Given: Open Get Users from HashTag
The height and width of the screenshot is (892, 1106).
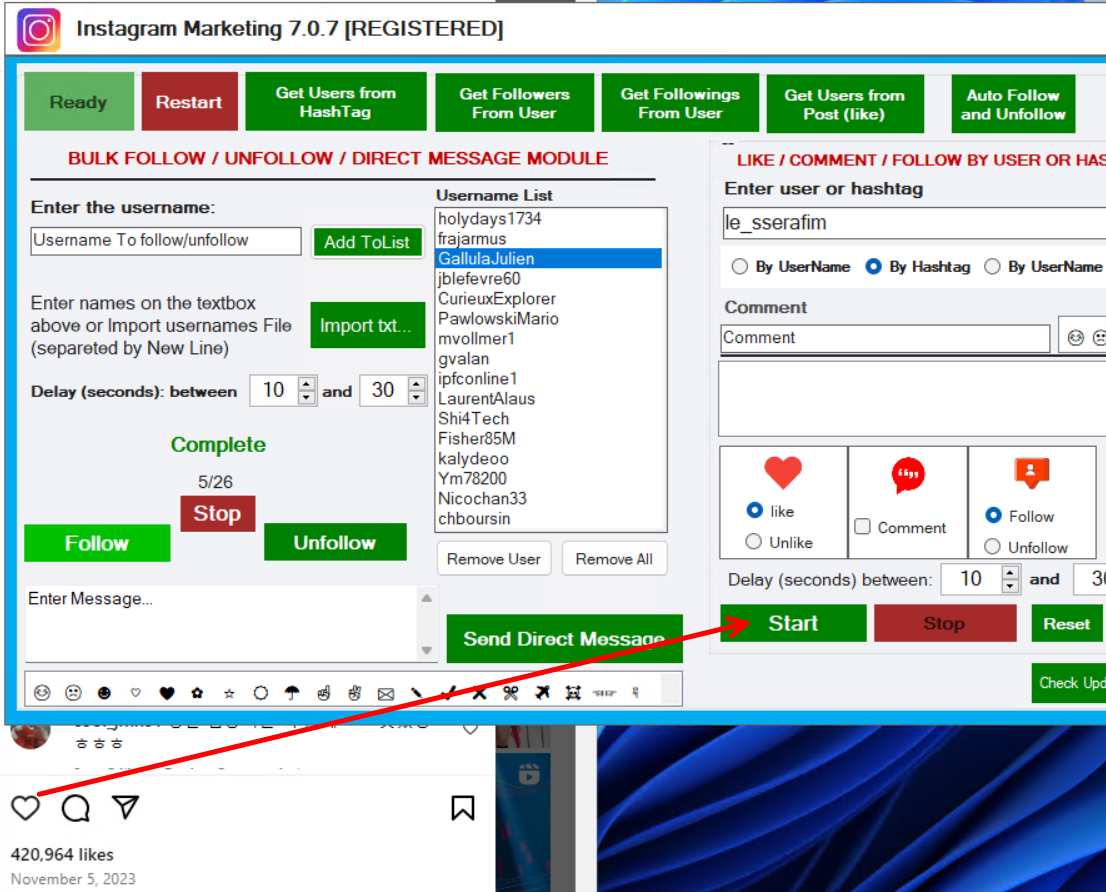Looking at the screenshot, I should [336, 102].
